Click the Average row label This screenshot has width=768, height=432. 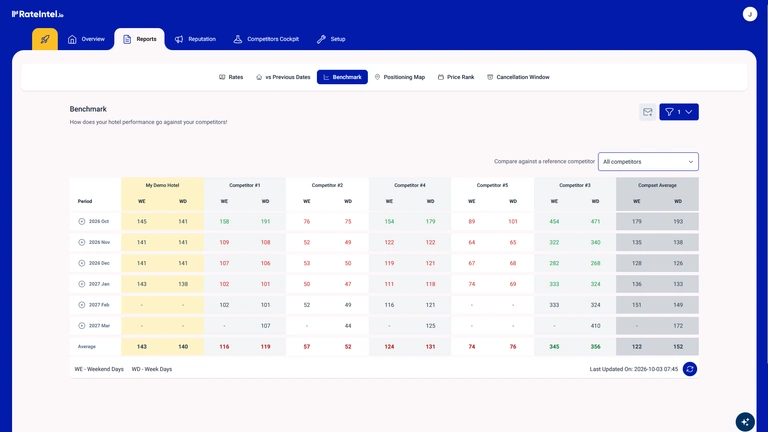(87, 347)
